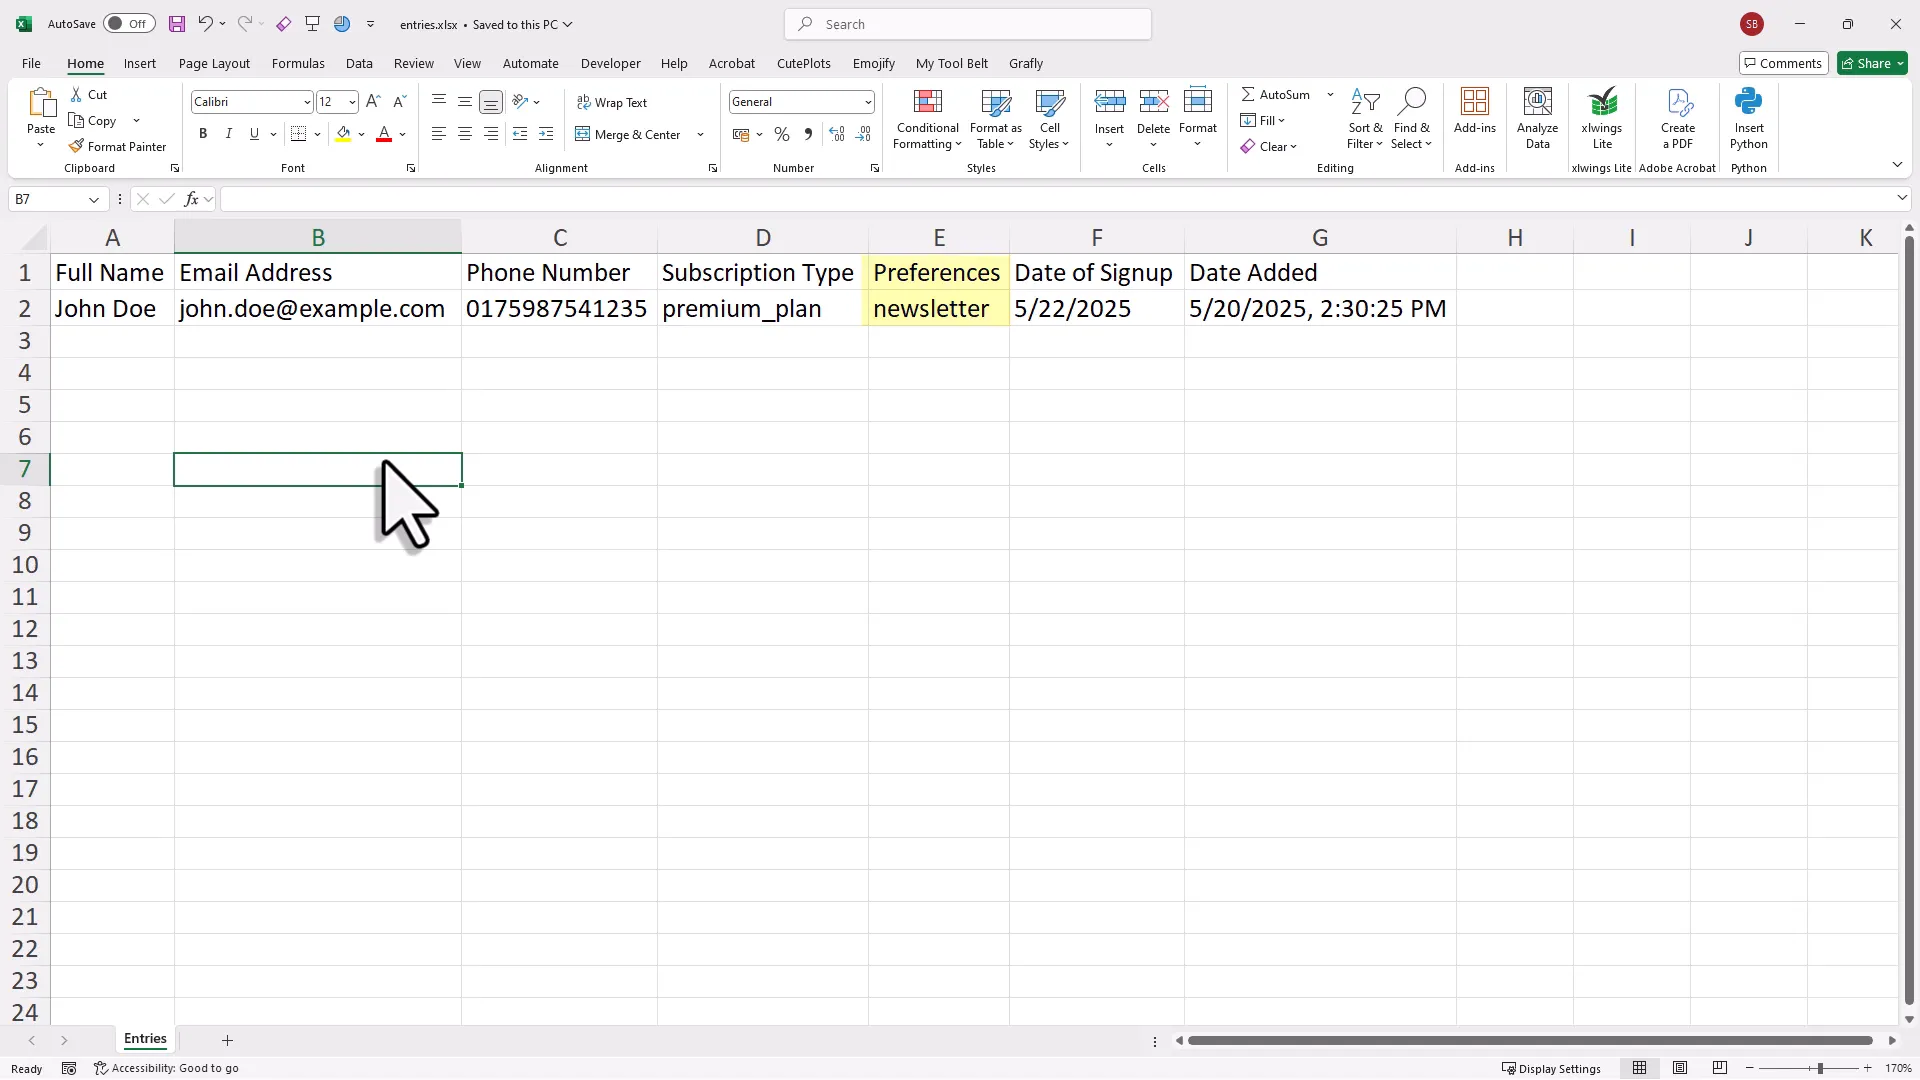Open the font name Calibri dropdown
This screenshot has height=1080, width=1920.
pos(307,102)
